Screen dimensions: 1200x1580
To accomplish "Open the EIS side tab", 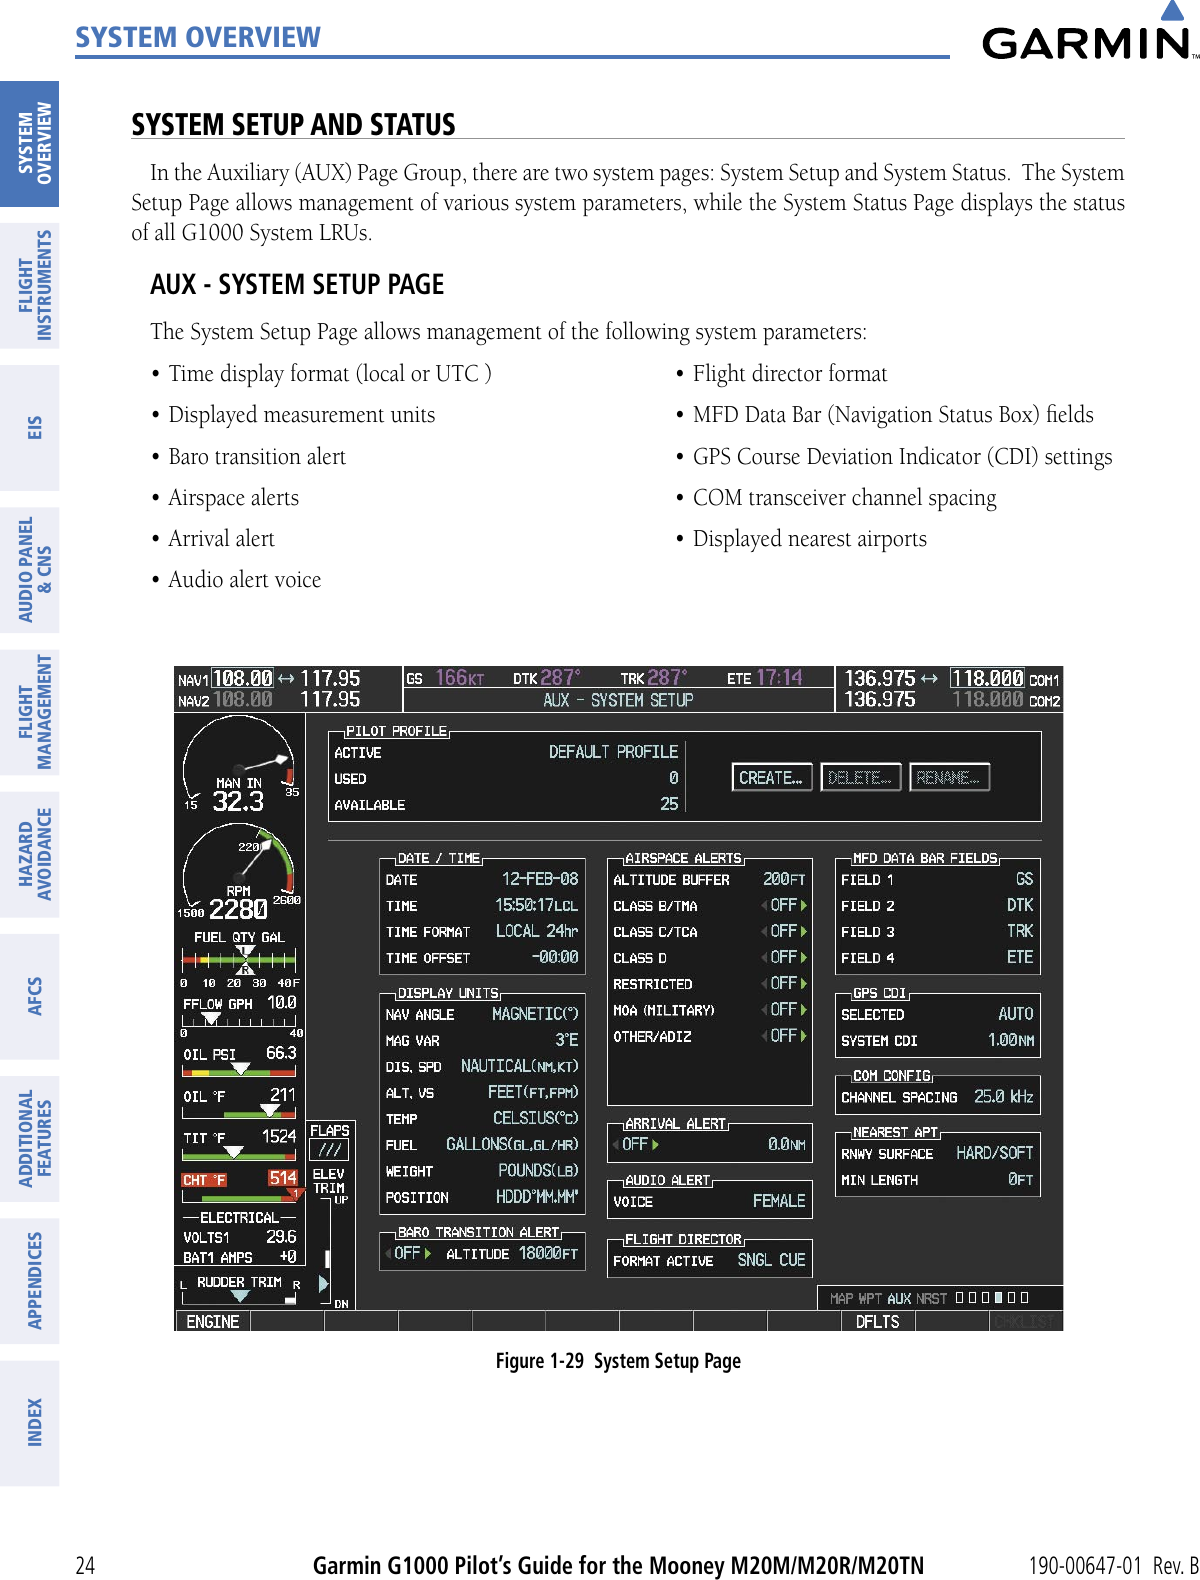I will pyautogui.click(x=30, y=428).
